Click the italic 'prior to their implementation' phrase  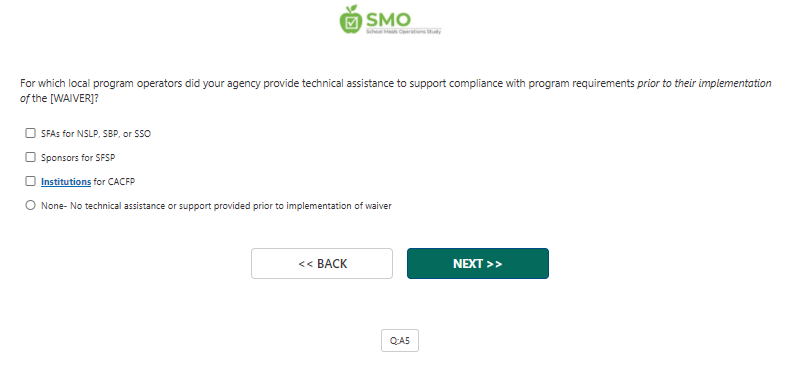(x=704, y=83)
